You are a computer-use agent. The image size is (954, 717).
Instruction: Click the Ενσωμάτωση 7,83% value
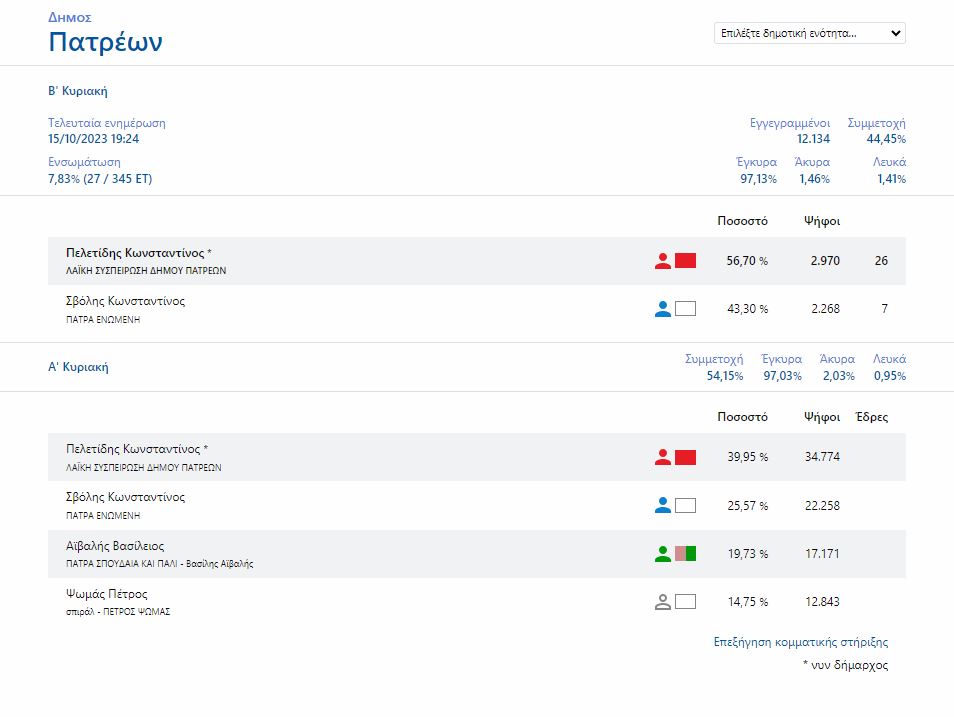coord(100,179)
